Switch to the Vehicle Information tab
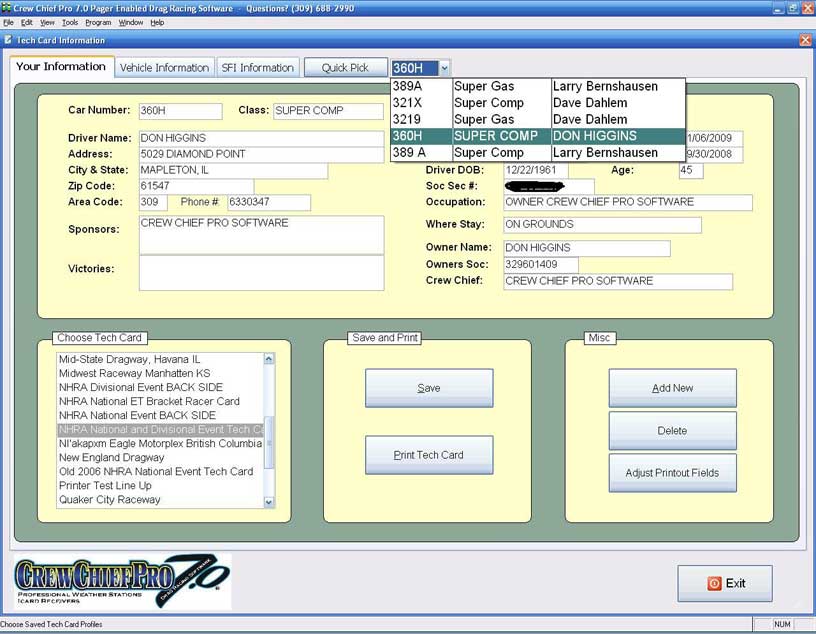816x634 pixels. 164,68
